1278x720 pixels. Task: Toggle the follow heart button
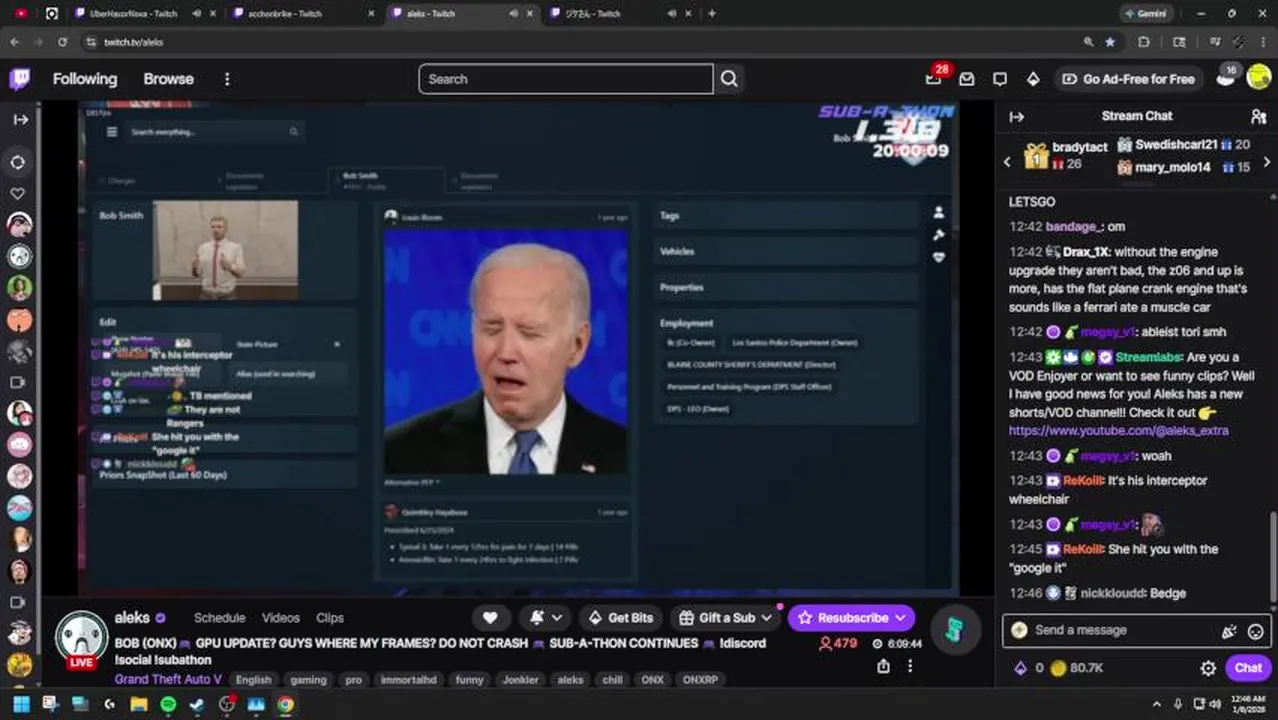pyautogui.click(x=490, y=618)
